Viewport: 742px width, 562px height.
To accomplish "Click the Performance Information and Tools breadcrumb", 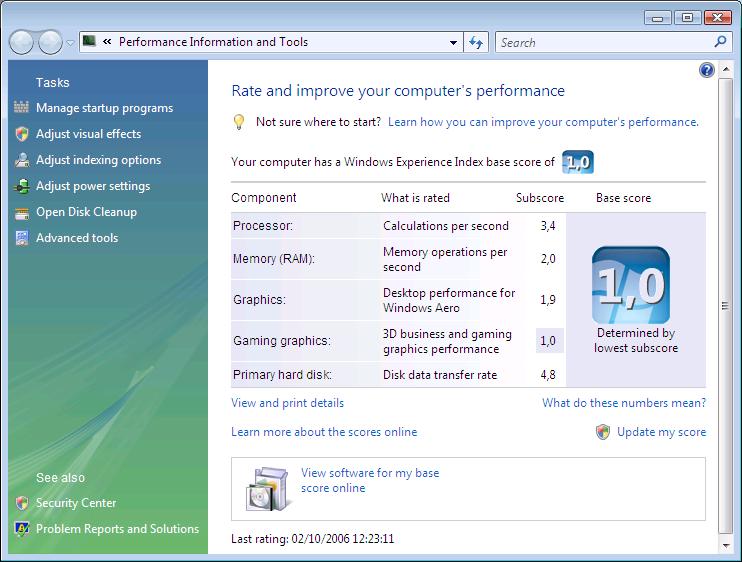I will (213, 42).
